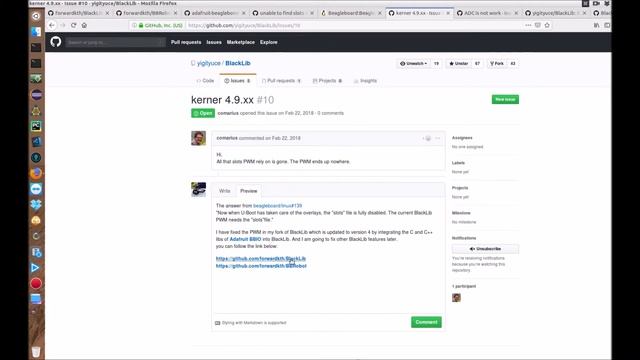
Task: Open the github.com/forwardkth/BlackLib link
Action: point(261,259)
